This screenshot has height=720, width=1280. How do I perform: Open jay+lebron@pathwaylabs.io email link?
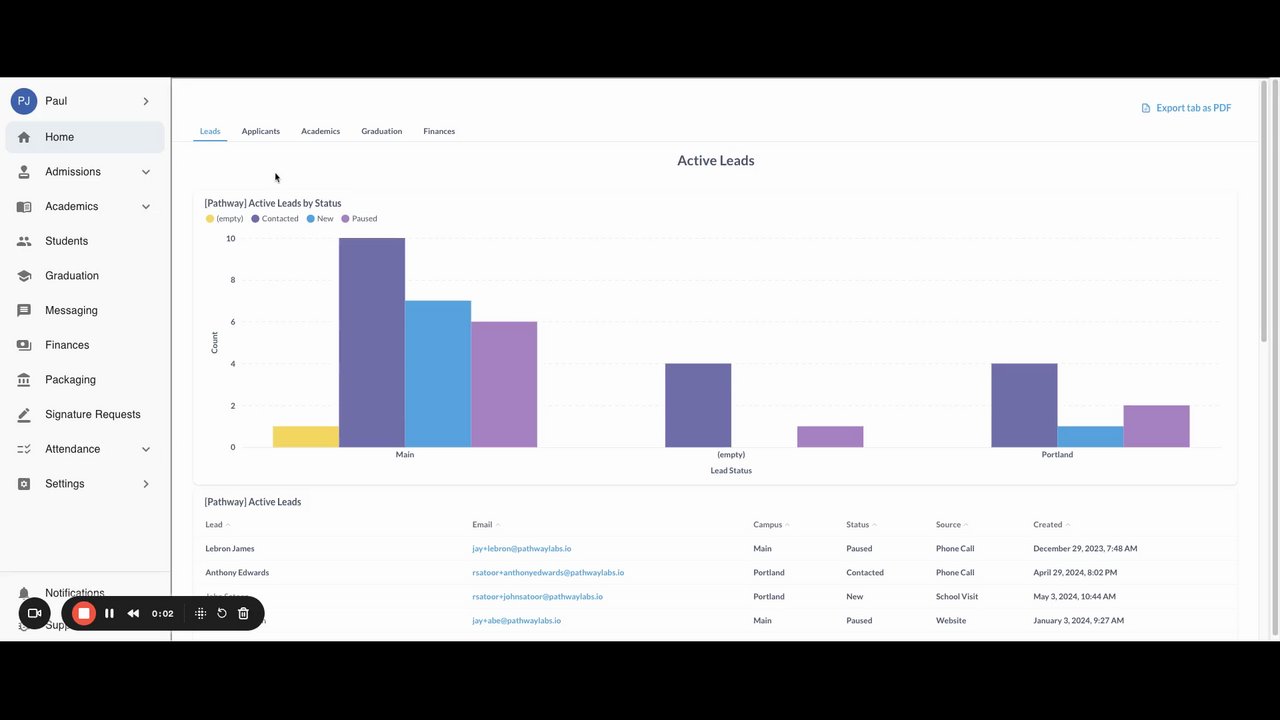(x=522, y=548)
